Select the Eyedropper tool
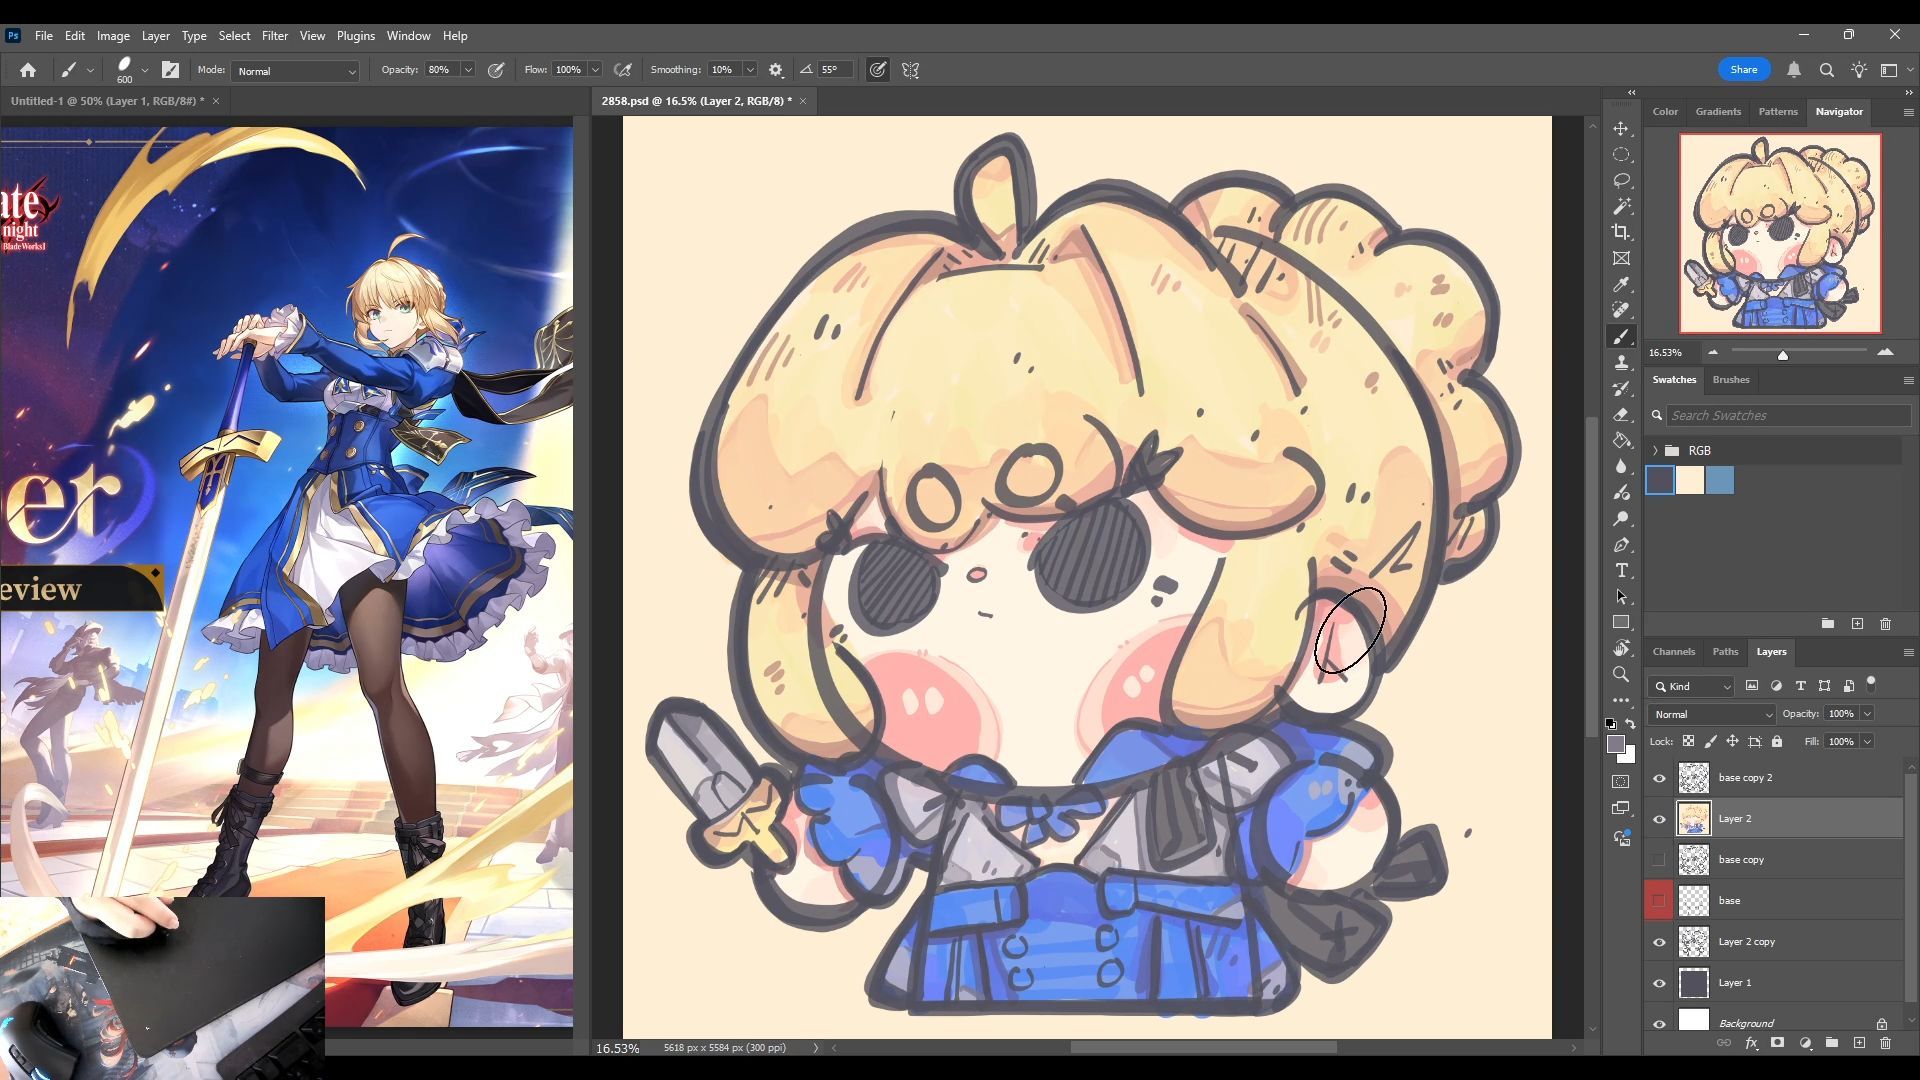Viewport: 1920px width, 1080px height. [x=1621, y=285]
